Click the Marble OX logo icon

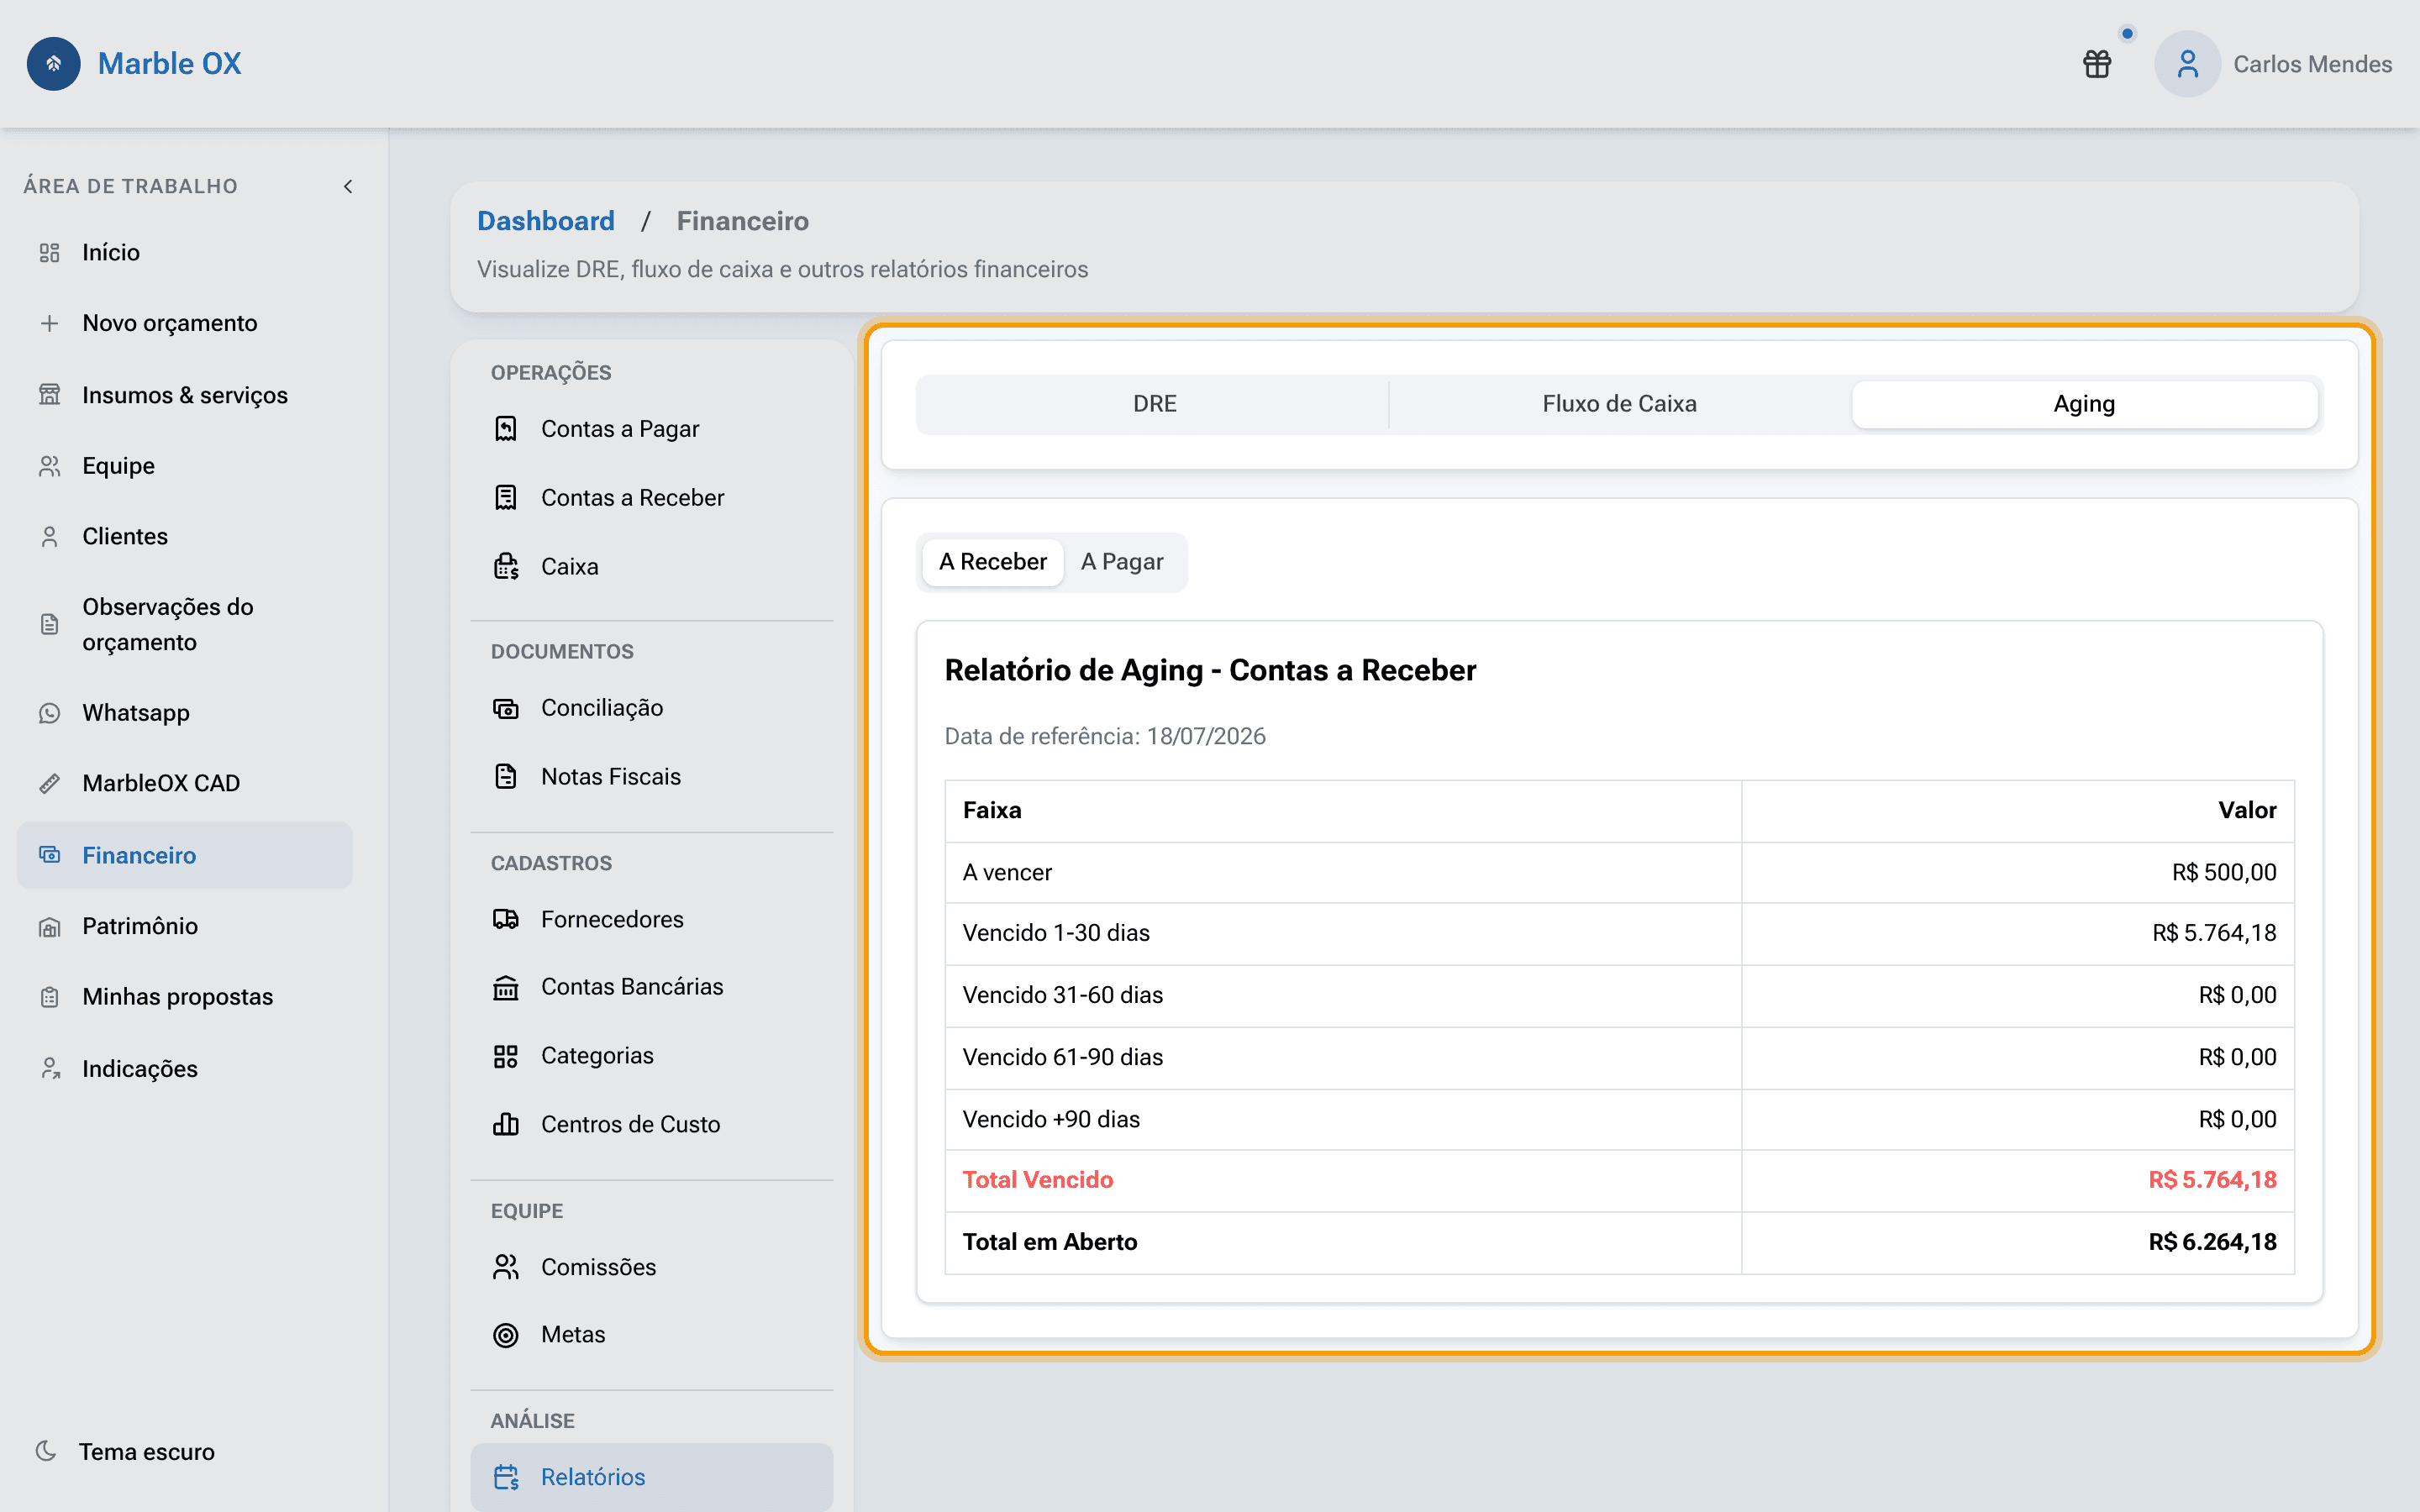tap(54, 64)
